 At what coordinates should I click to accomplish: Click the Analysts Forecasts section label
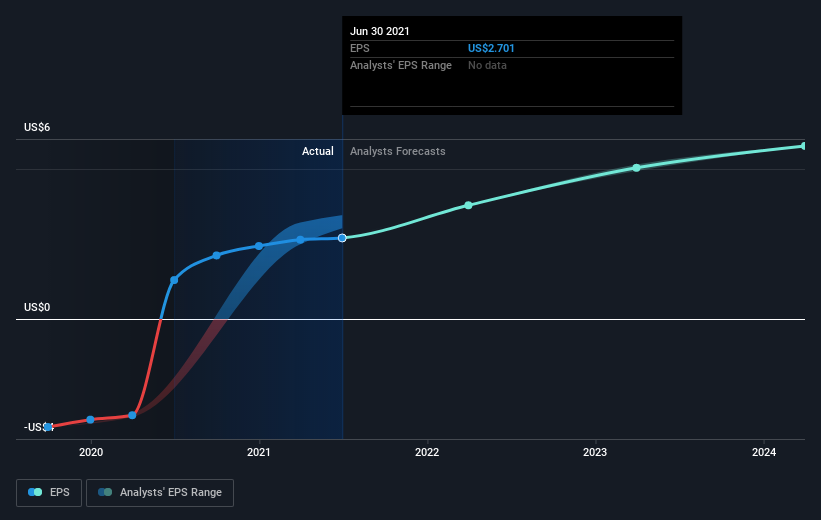pos(397,151)
